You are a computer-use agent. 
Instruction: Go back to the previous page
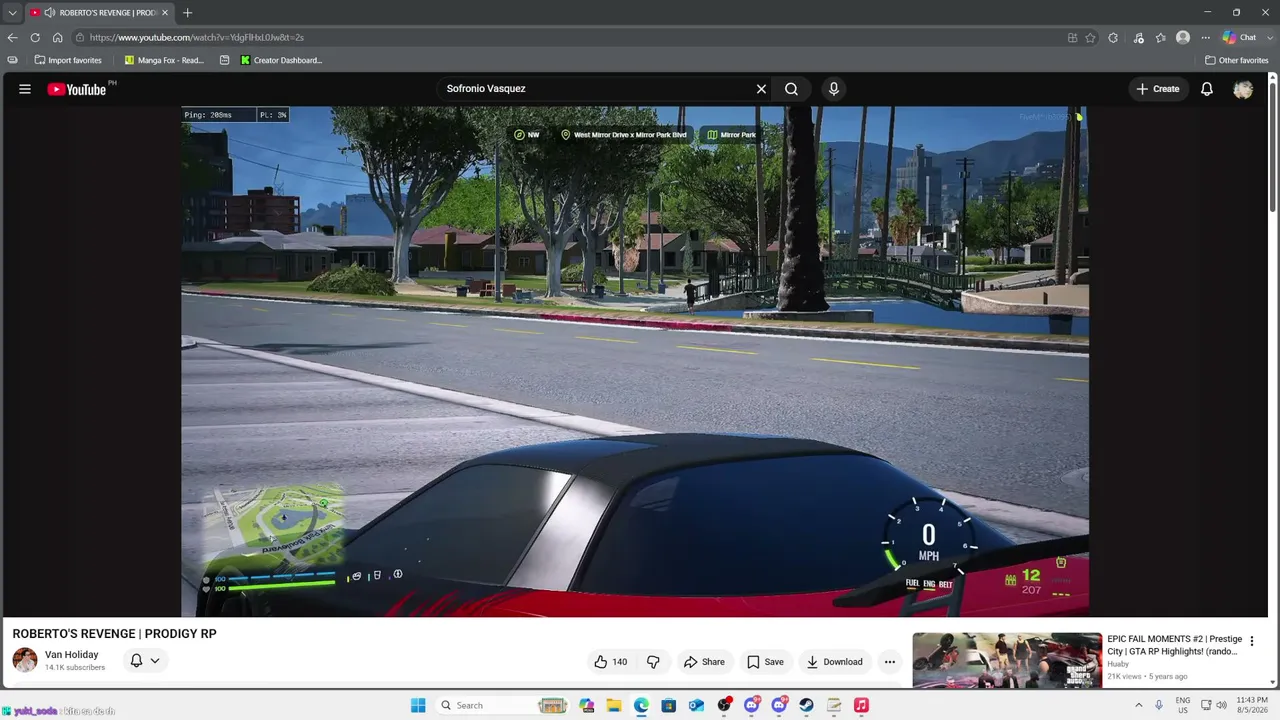click(12, 38)
